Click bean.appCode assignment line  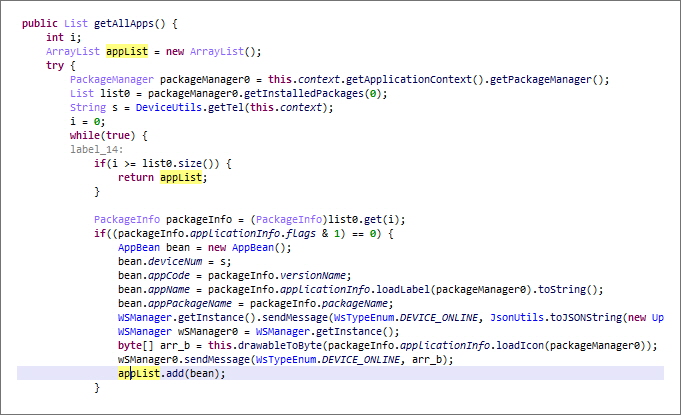[235, 275]
